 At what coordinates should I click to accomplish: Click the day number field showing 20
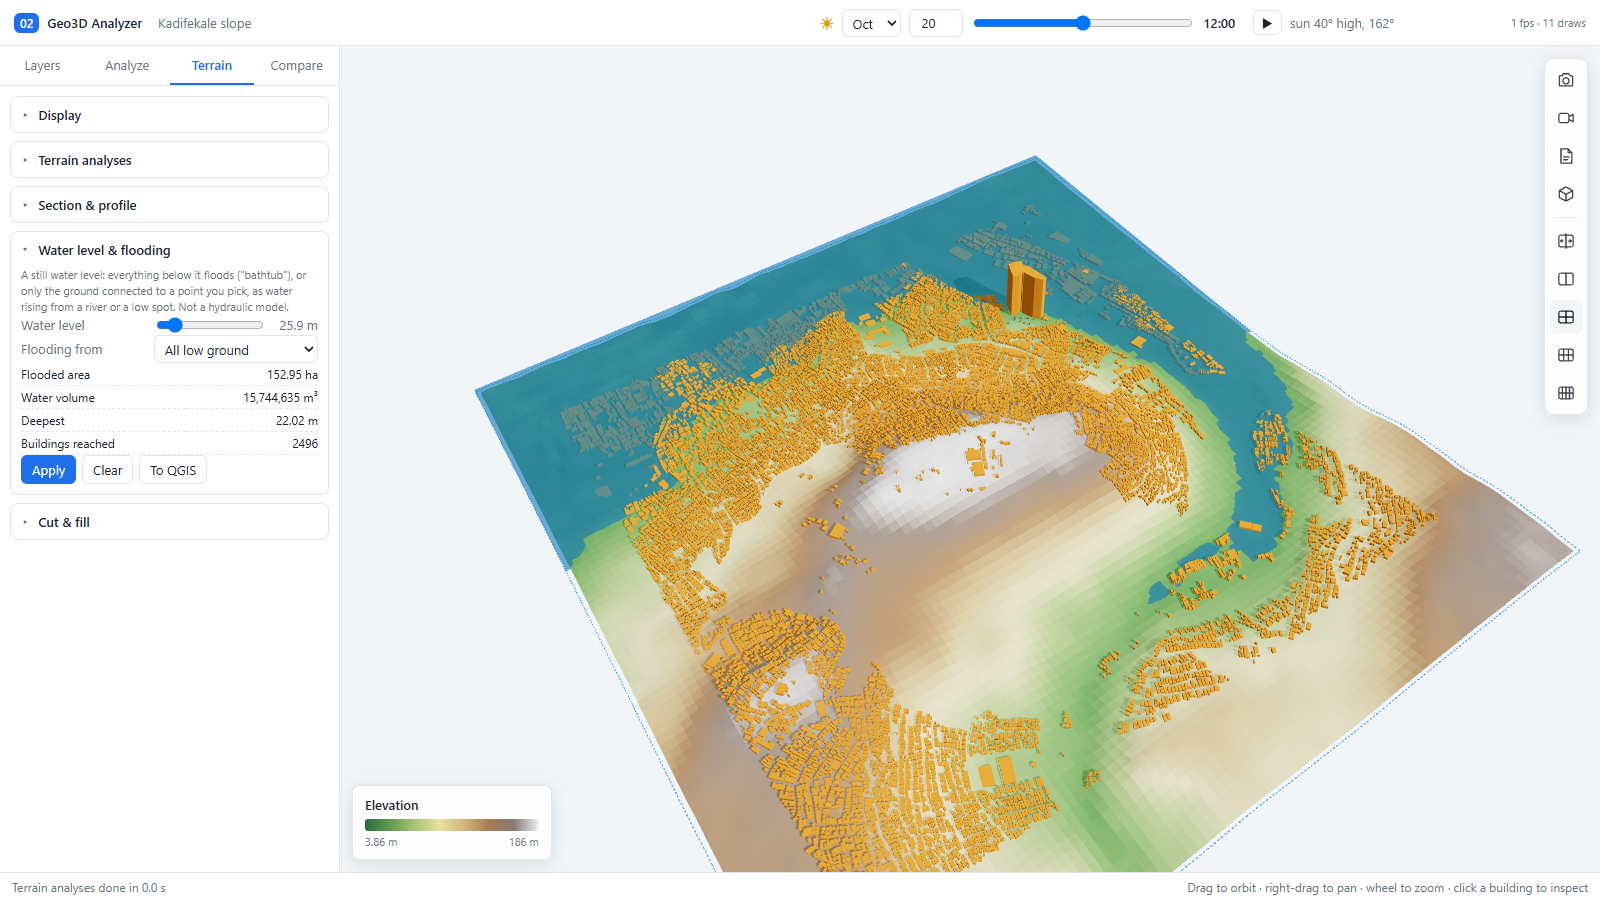tap(935, 23)
